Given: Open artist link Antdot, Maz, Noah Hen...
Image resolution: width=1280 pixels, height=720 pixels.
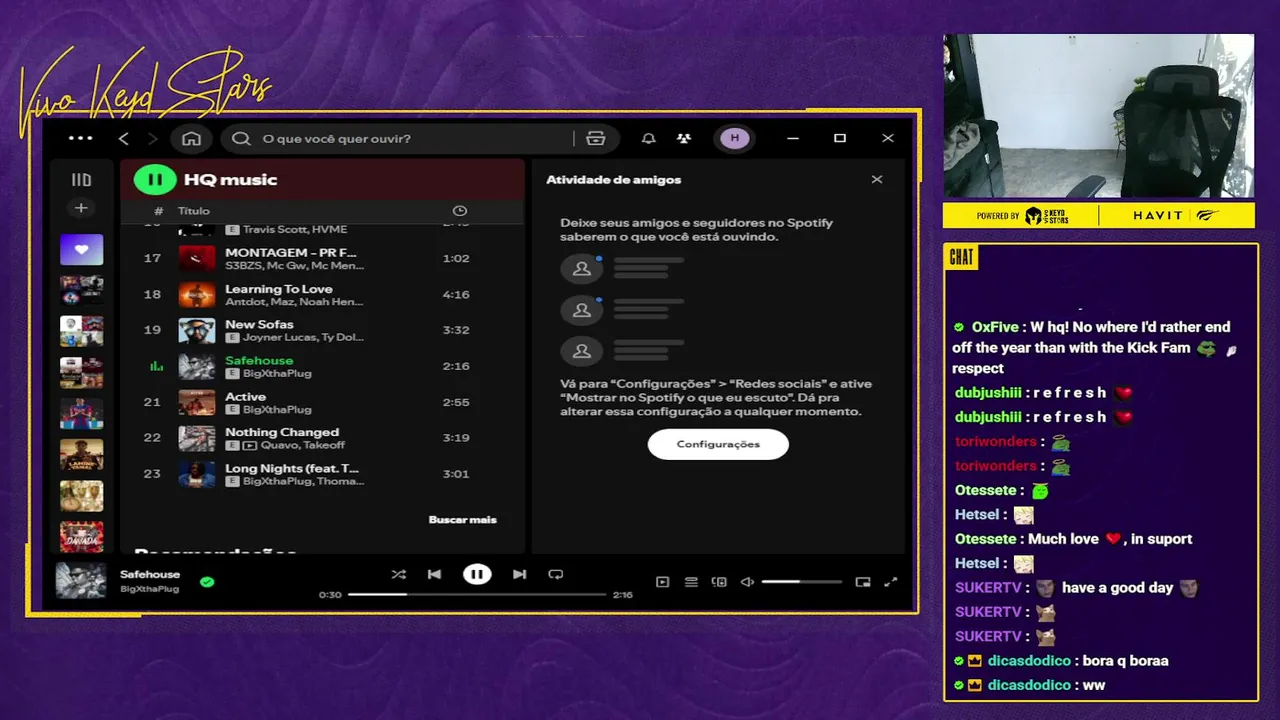Looking at the screenshot, I should click(x=294, y=301).
